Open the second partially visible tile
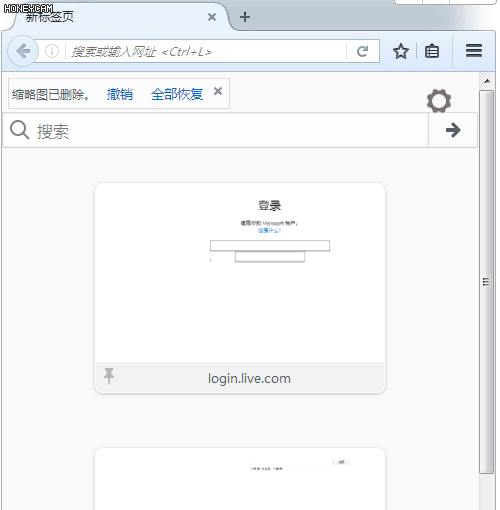The width and height of the screenshot is (500, 510). pos(240,479)
